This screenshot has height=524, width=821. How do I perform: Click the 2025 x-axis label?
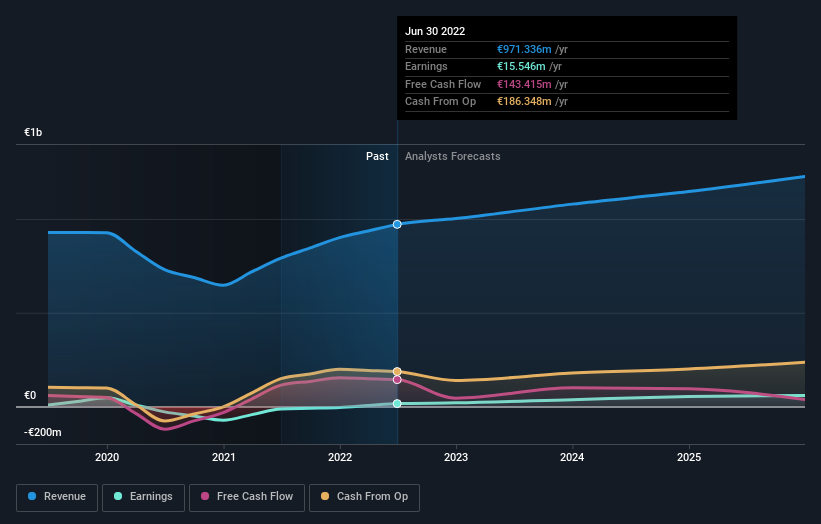(689, 458)
